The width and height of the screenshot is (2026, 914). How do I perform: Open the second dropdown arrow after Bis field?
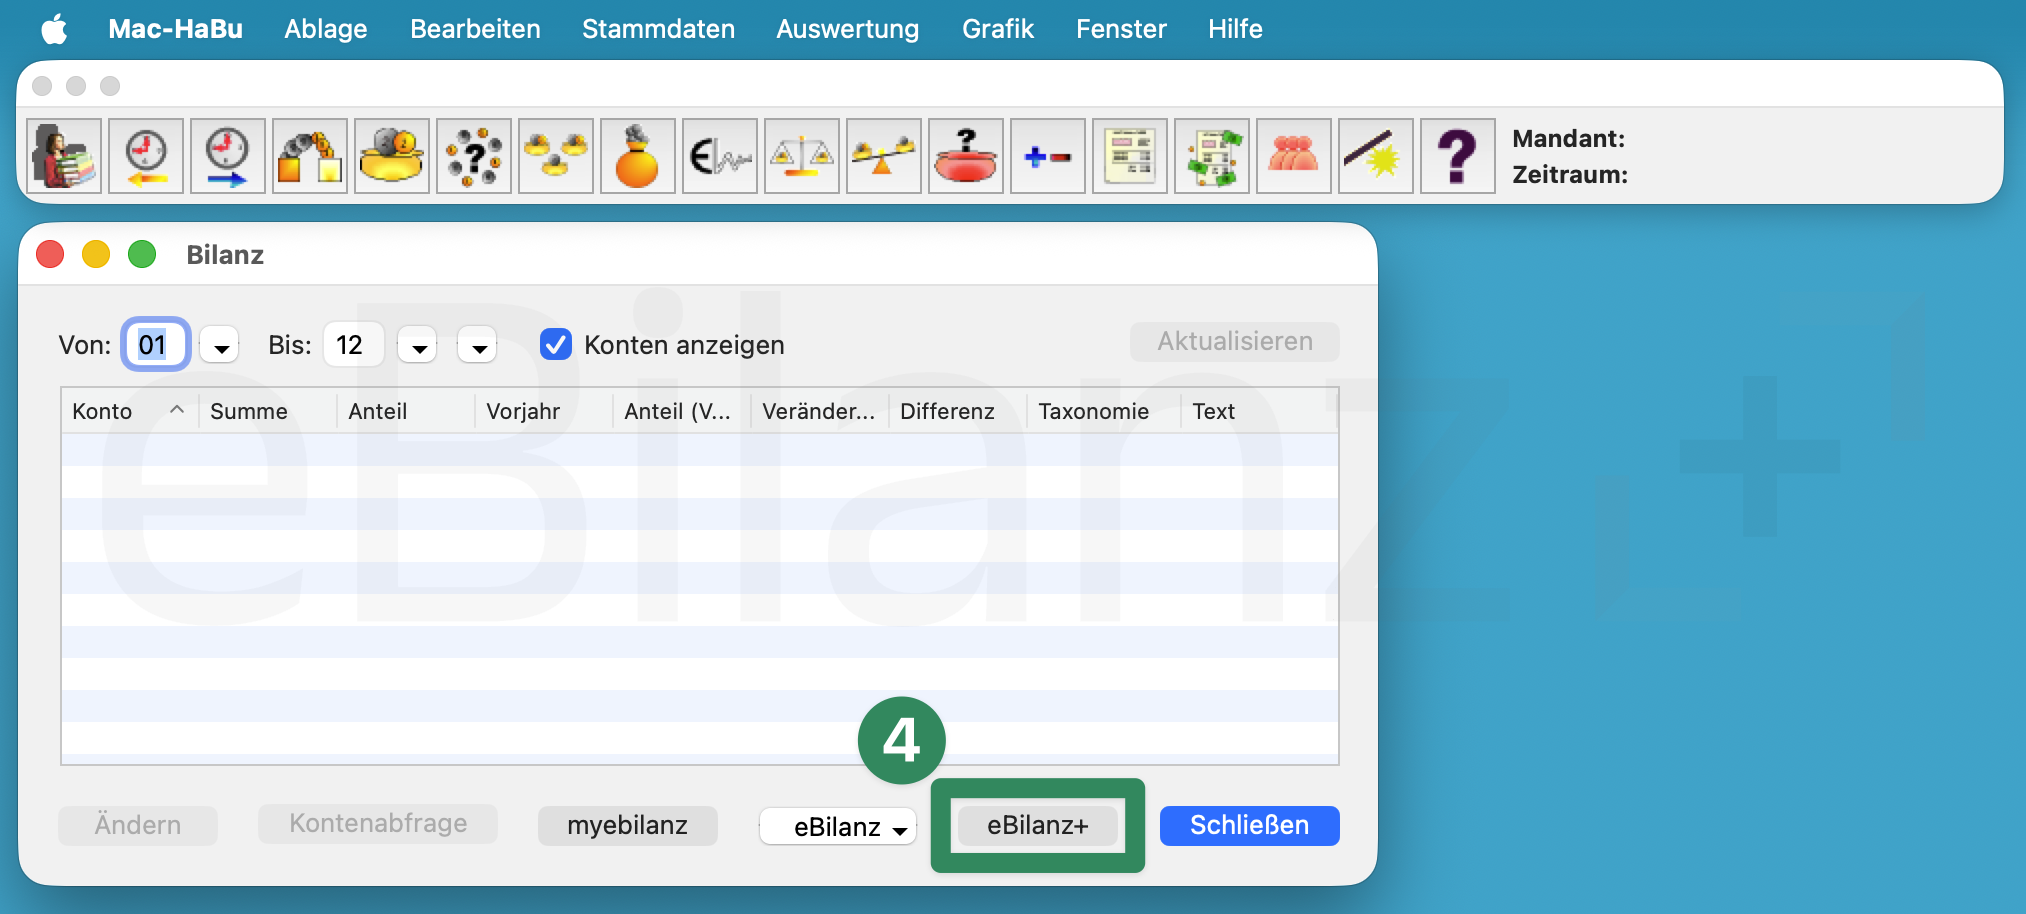click(x=478, y=346)
